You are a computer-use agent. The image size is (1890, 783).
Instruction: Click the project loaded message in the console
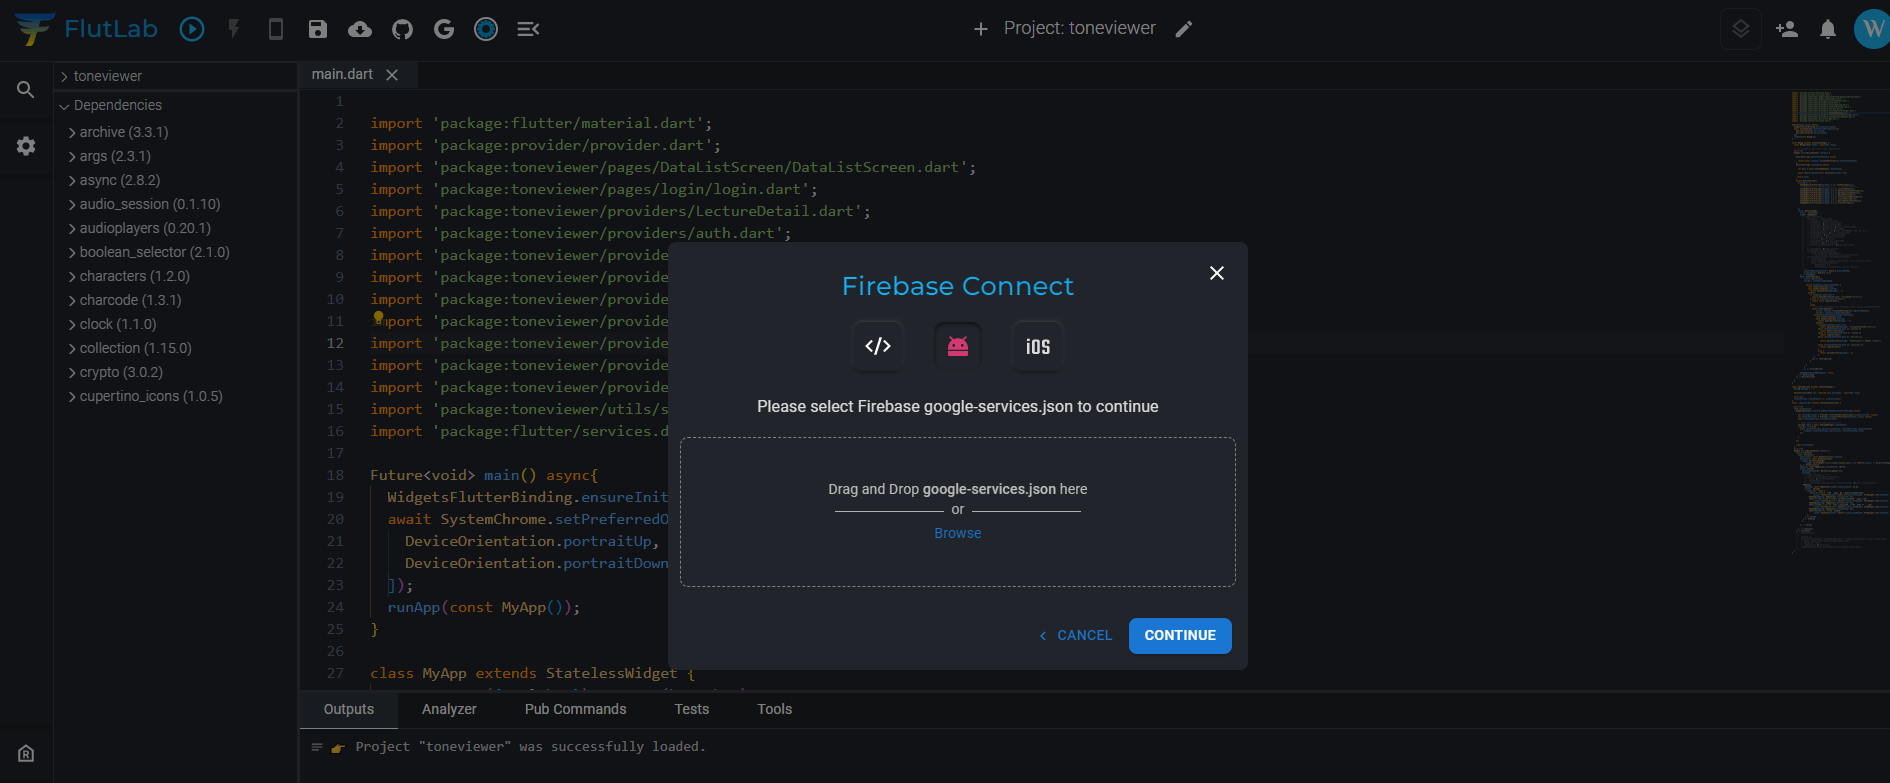(531, 747)
